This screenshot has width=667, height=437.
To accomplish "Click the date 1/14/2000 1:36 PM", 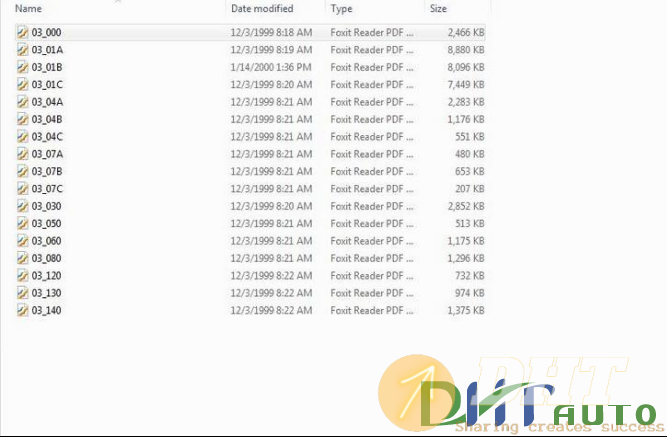I will 271,67.
